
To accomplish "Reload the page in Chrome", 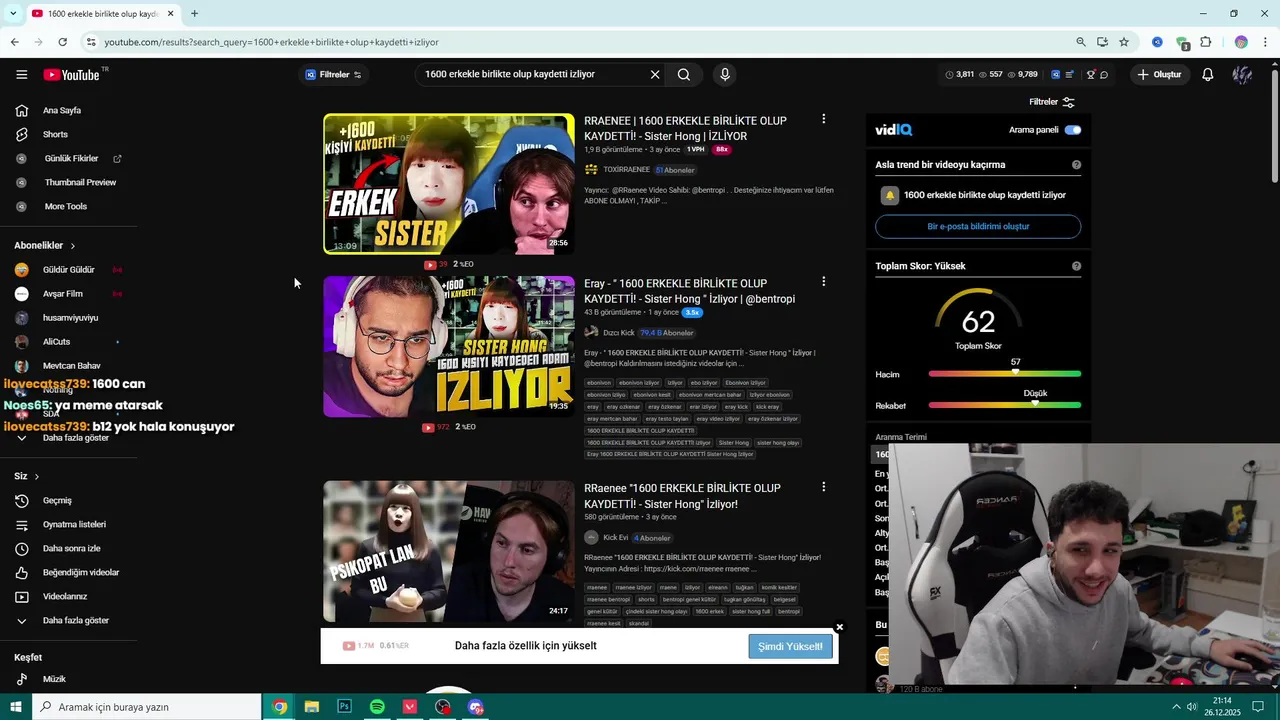I will click(x=62, y=42).
